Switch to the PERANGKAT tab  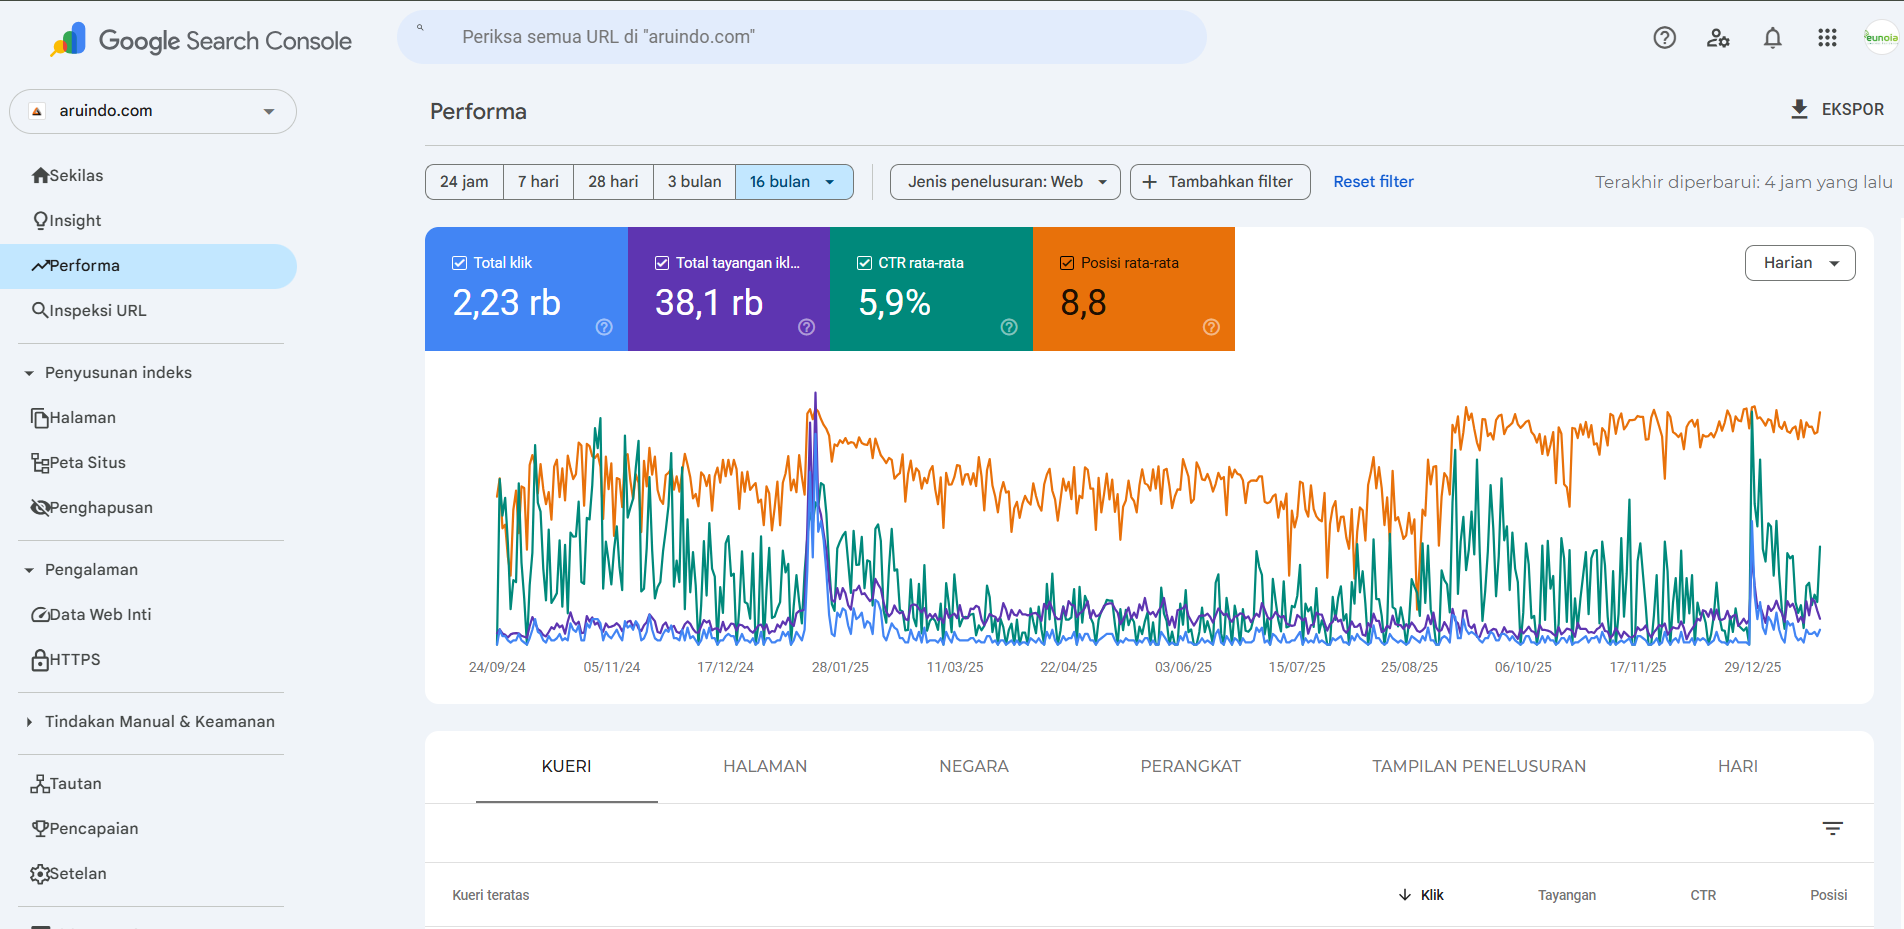tap(1190, 766)
